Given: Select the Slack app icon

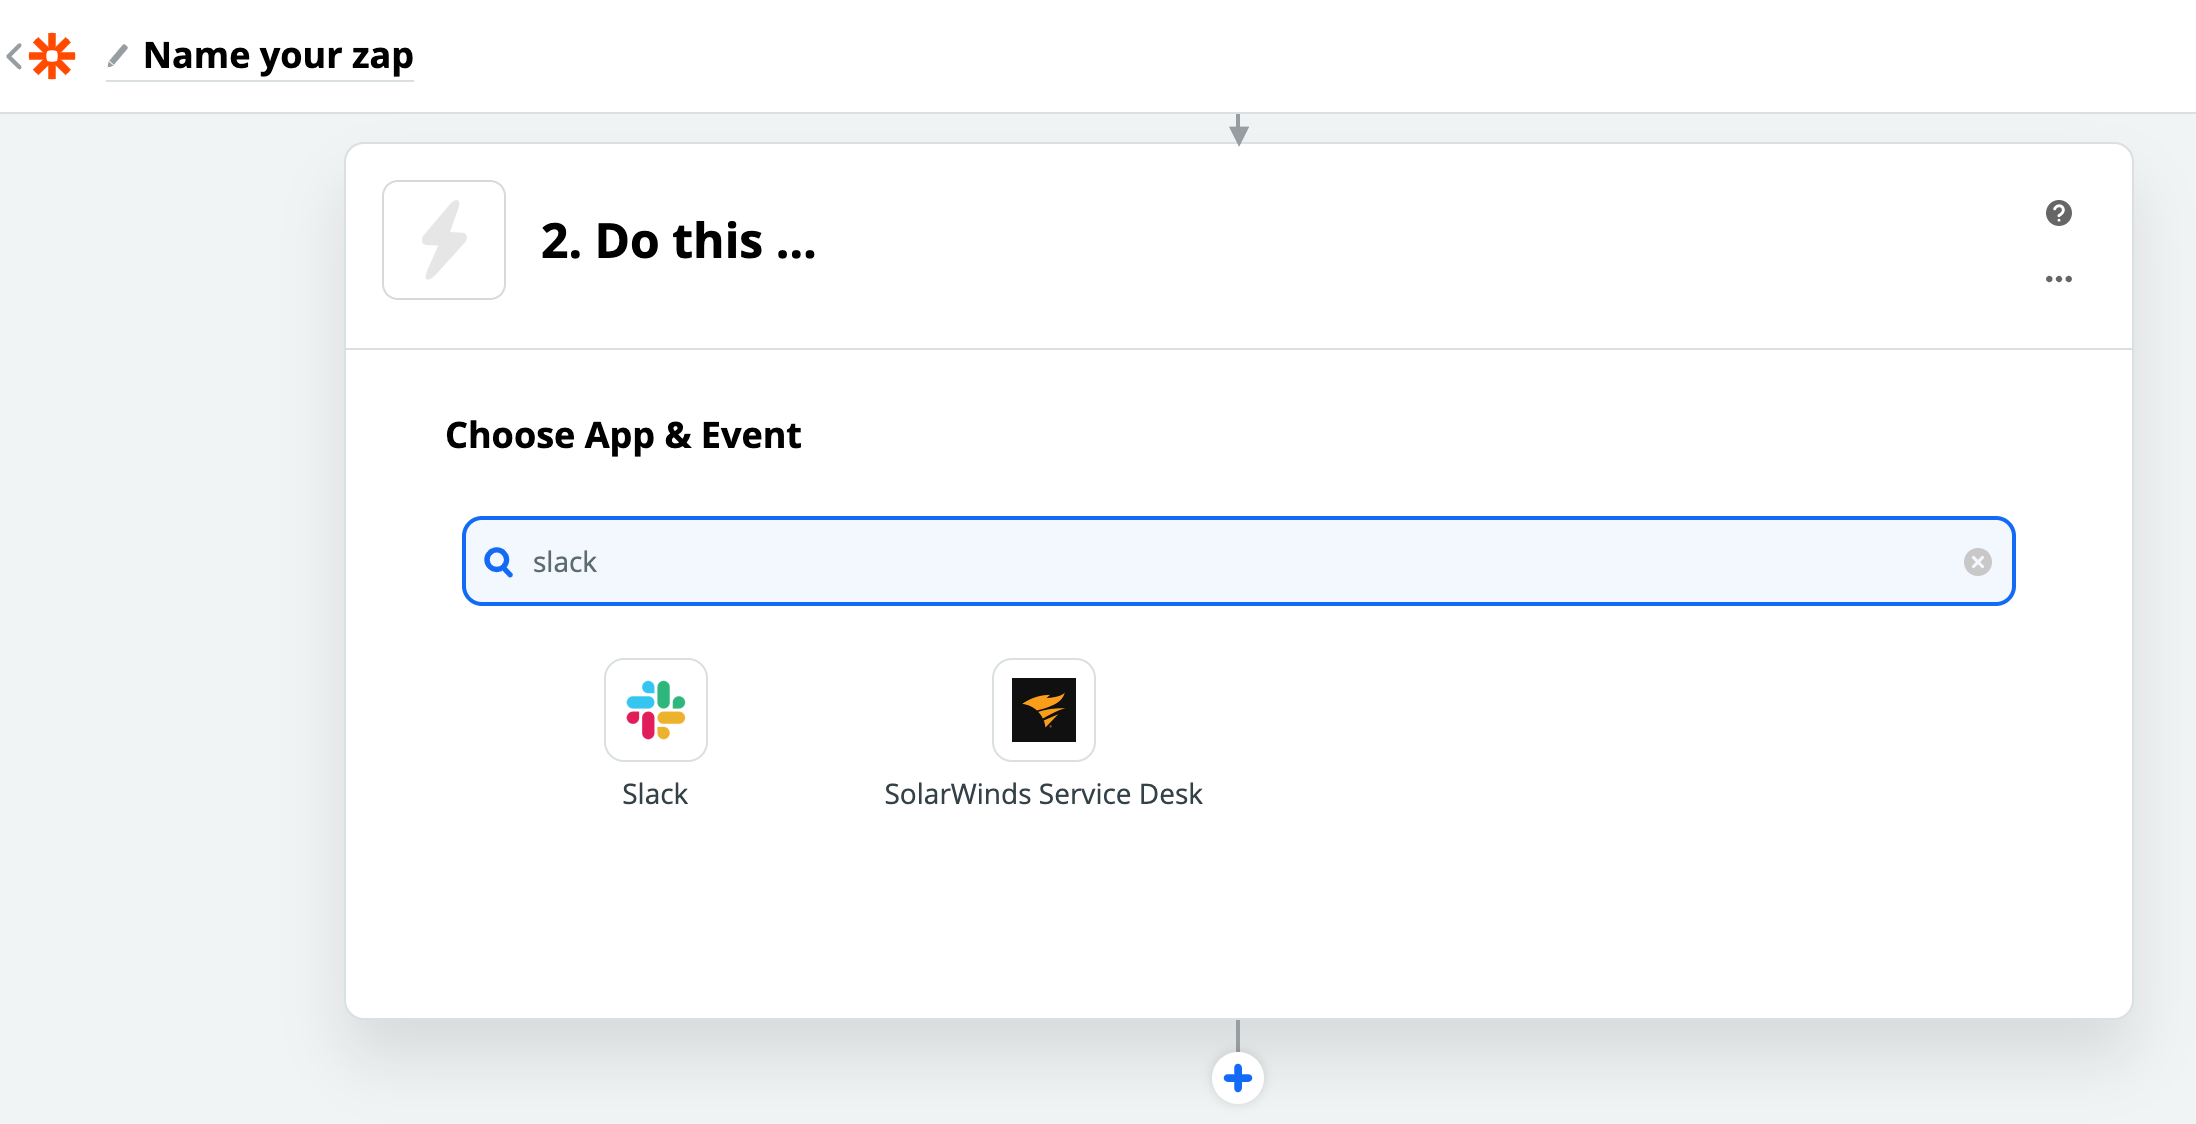Looking at the screenshot, I should [656, 710].
